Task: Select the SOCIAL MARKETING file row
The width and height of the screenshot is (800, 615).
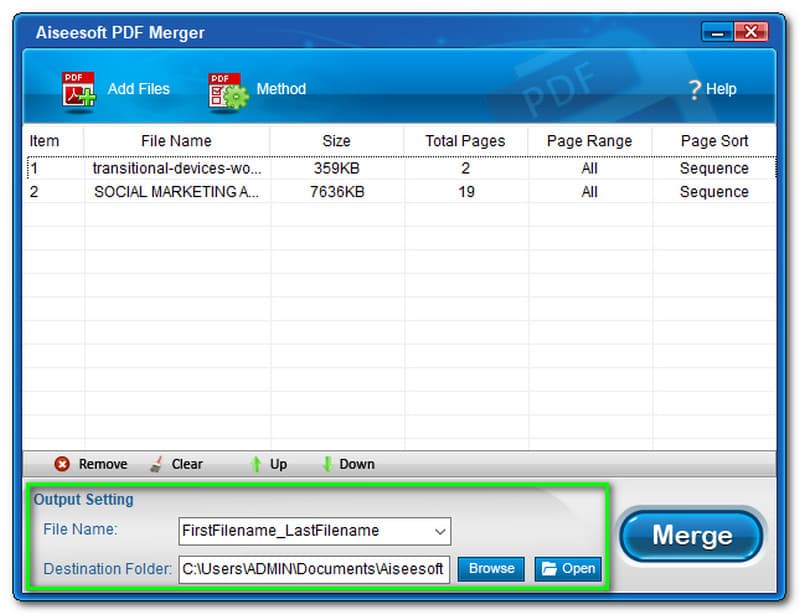Action: [176, 192]
